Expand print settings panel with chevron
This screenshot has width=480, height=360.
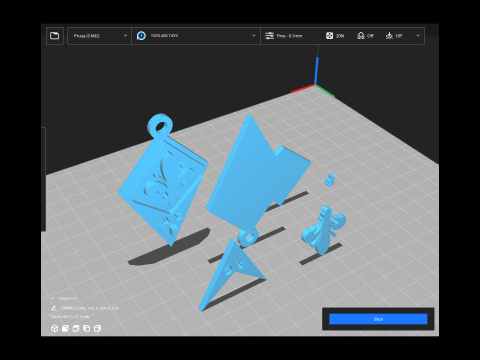[x=418, y=36]
